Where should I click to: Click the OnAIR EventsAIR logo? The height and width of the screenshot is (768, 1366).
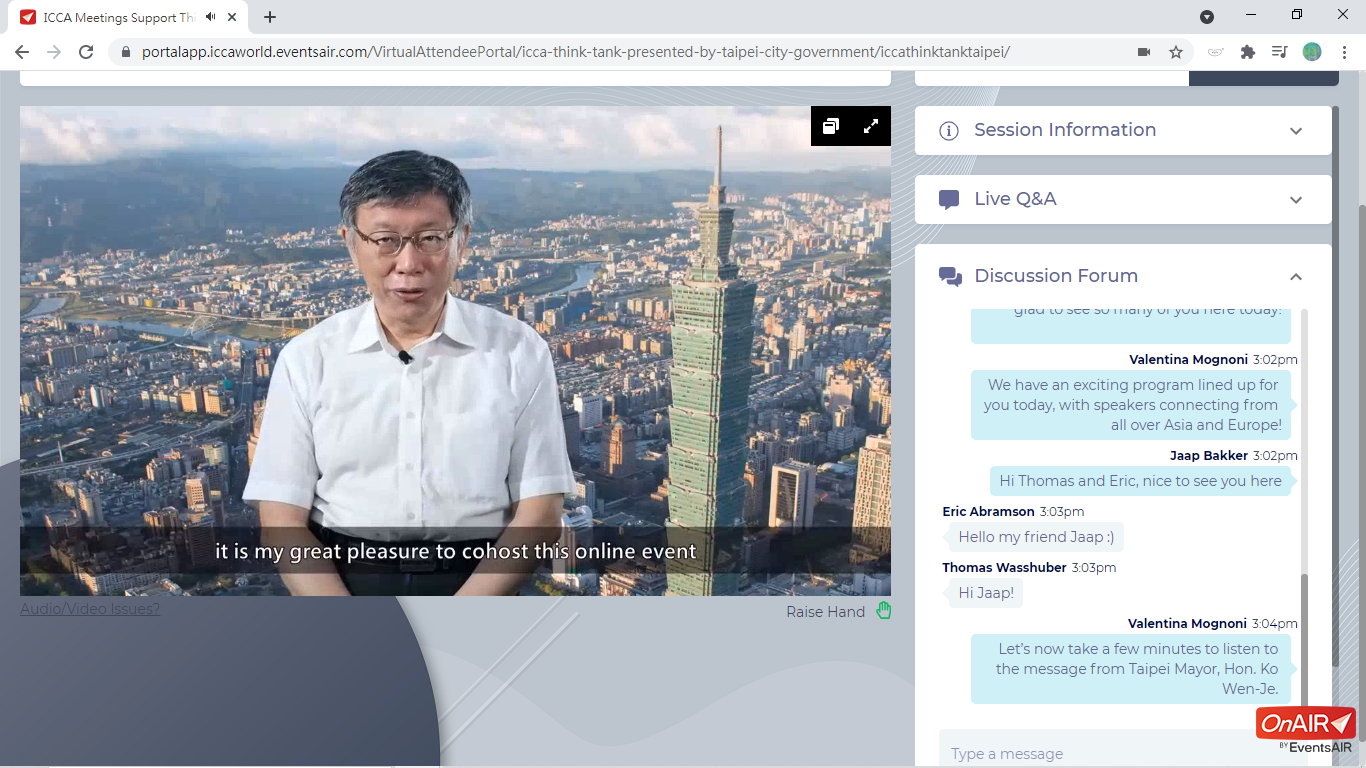tap(1305, 731)
